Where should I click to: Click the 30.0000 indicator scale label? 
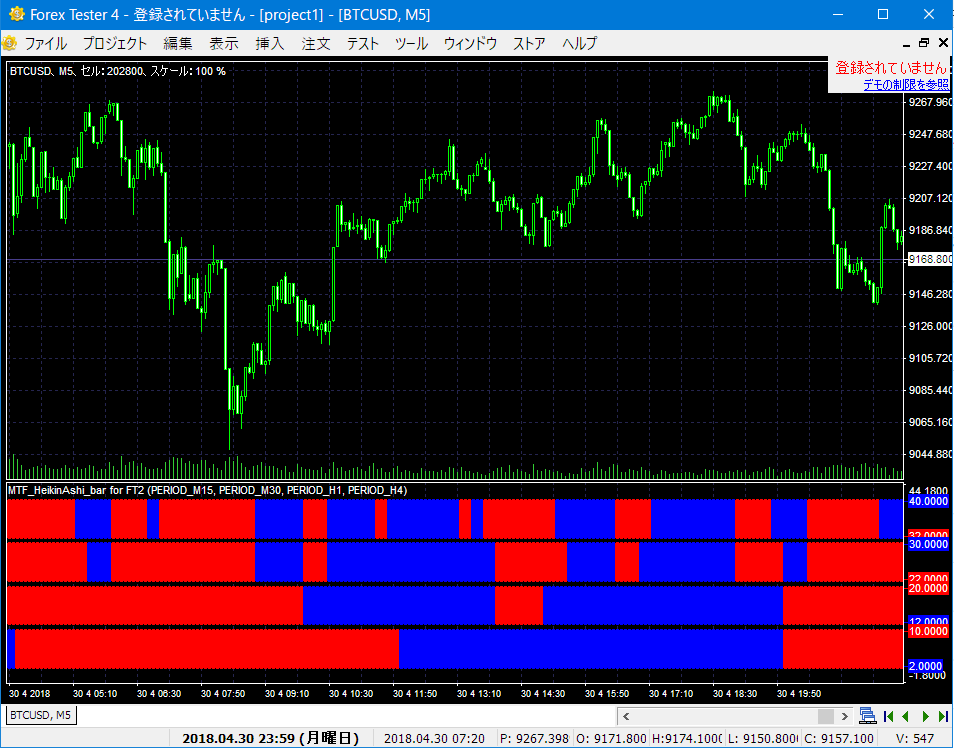point(928,545)
